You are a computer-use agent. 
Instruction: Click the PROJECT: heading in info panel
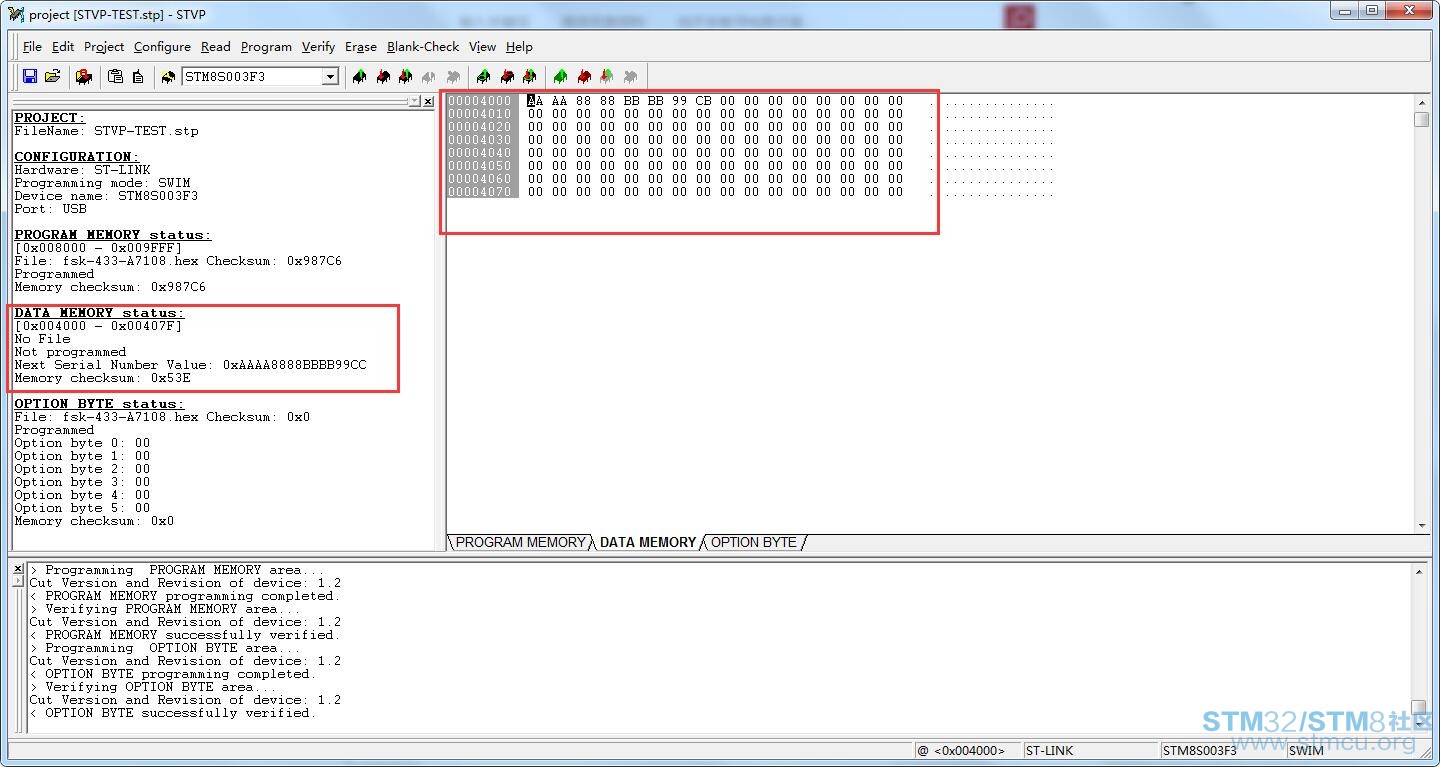click(50, 118)
